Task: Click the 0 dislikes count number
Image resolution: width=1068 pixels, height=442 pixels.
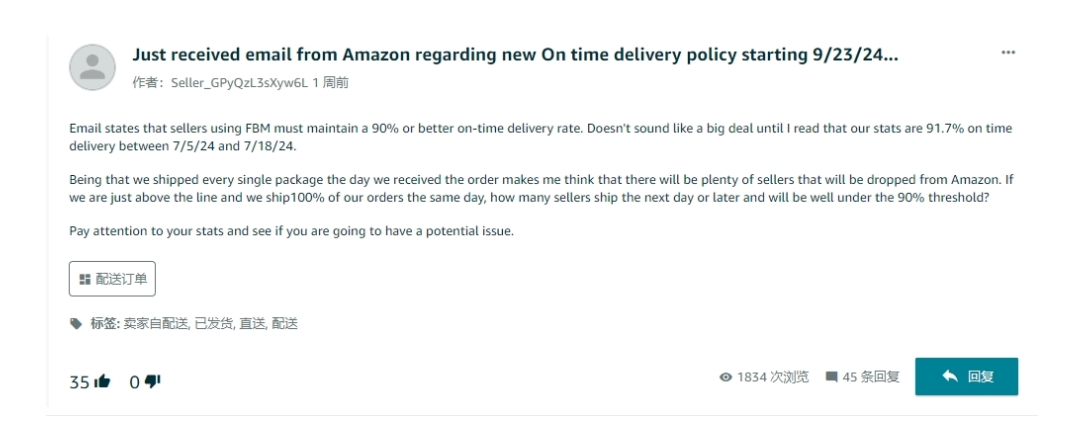Action: (x=134, y=382)
